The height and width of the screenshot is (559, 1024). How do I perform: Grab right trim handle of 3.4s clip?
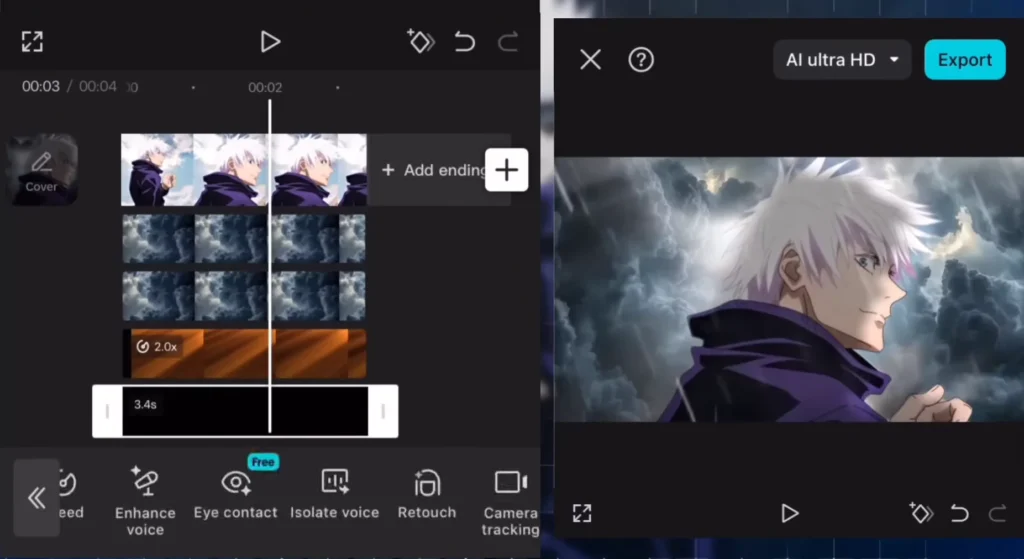[x=383, y=411]
